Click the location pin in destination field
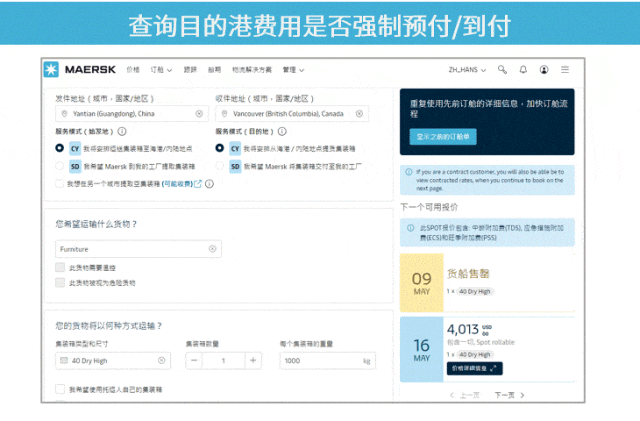 224,114
